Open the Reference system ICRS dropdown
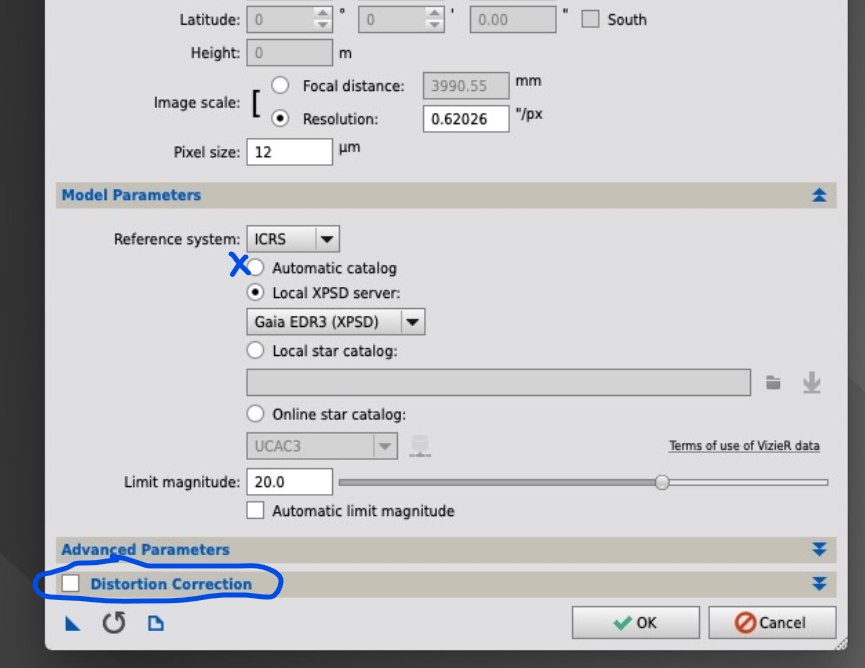The height and width of the screenshot is (668, 865). pyautogui.click(x=293, y=239)
